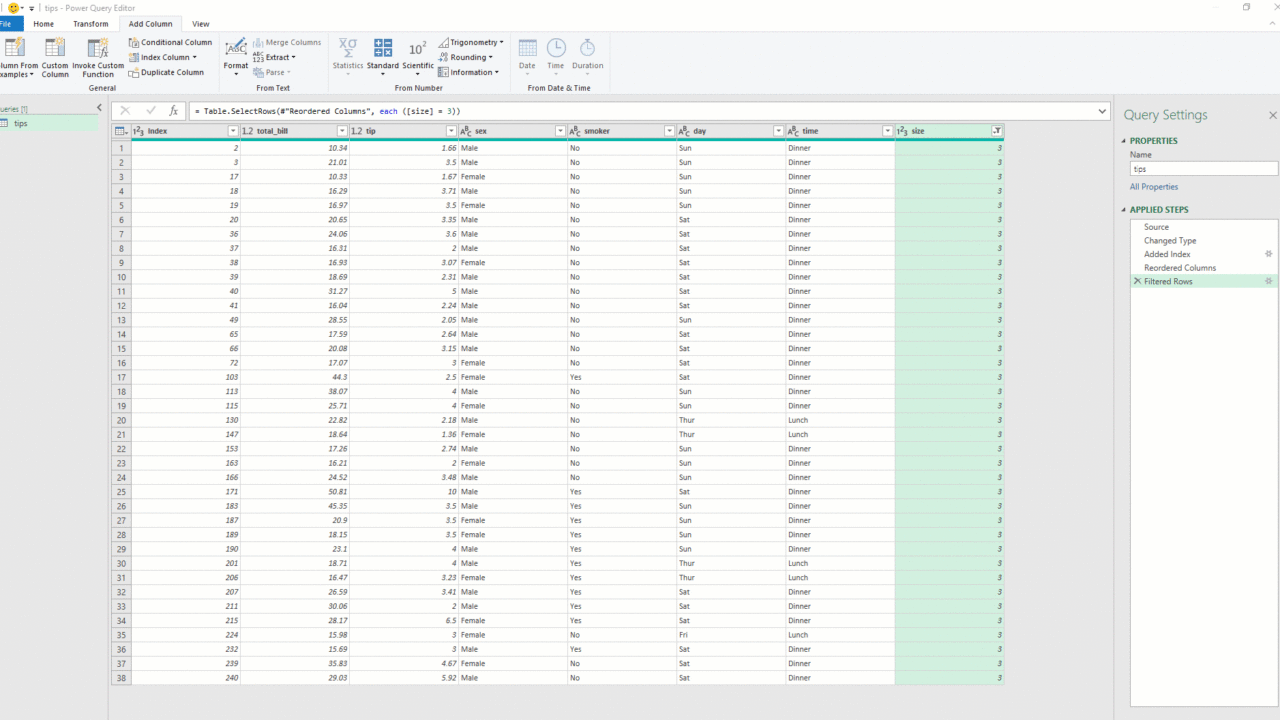Switch to the Transform tab
The image size is (1280, 720).
[x=91, y=24]
